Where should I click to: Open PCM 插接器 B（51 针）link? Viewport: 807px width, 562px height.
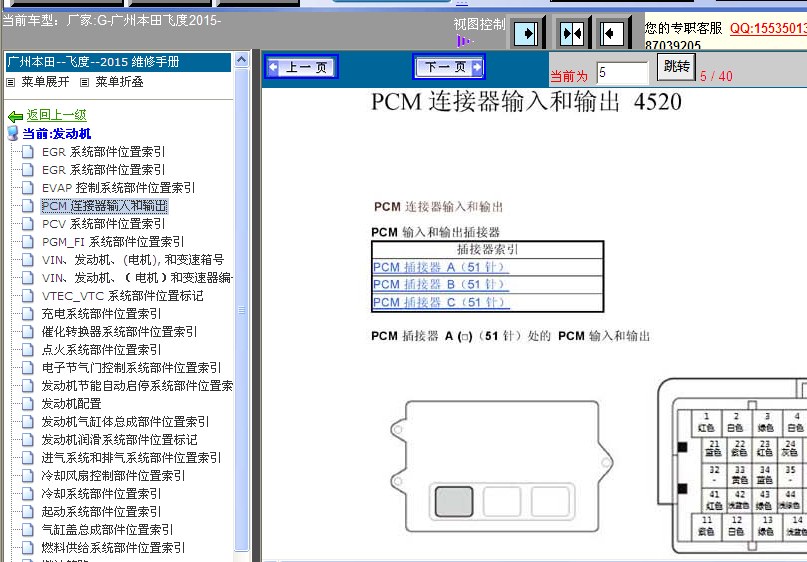pos(441,285)
